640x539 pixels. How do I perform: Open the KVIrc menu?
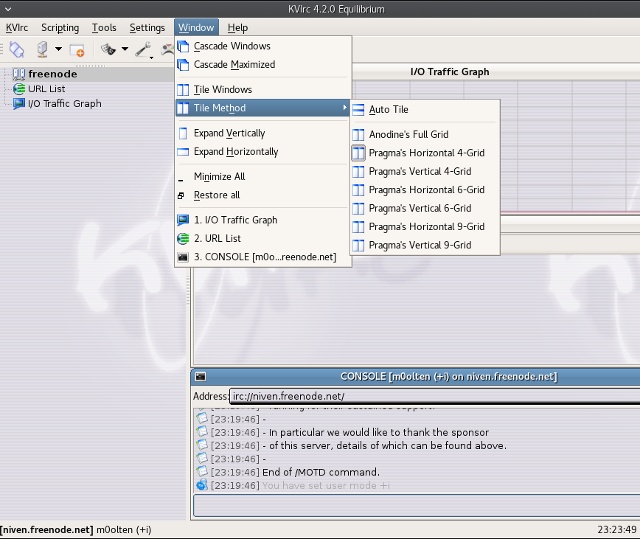pos(17,28)
